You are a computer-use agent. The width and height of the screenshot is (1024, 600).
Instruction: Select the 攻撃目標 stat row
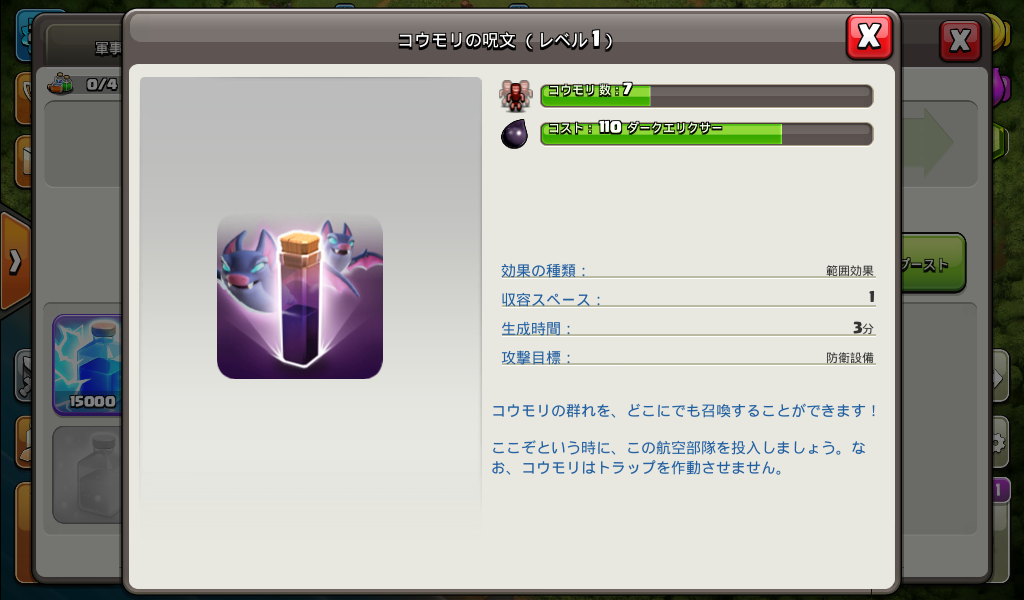tap(688, 357)
